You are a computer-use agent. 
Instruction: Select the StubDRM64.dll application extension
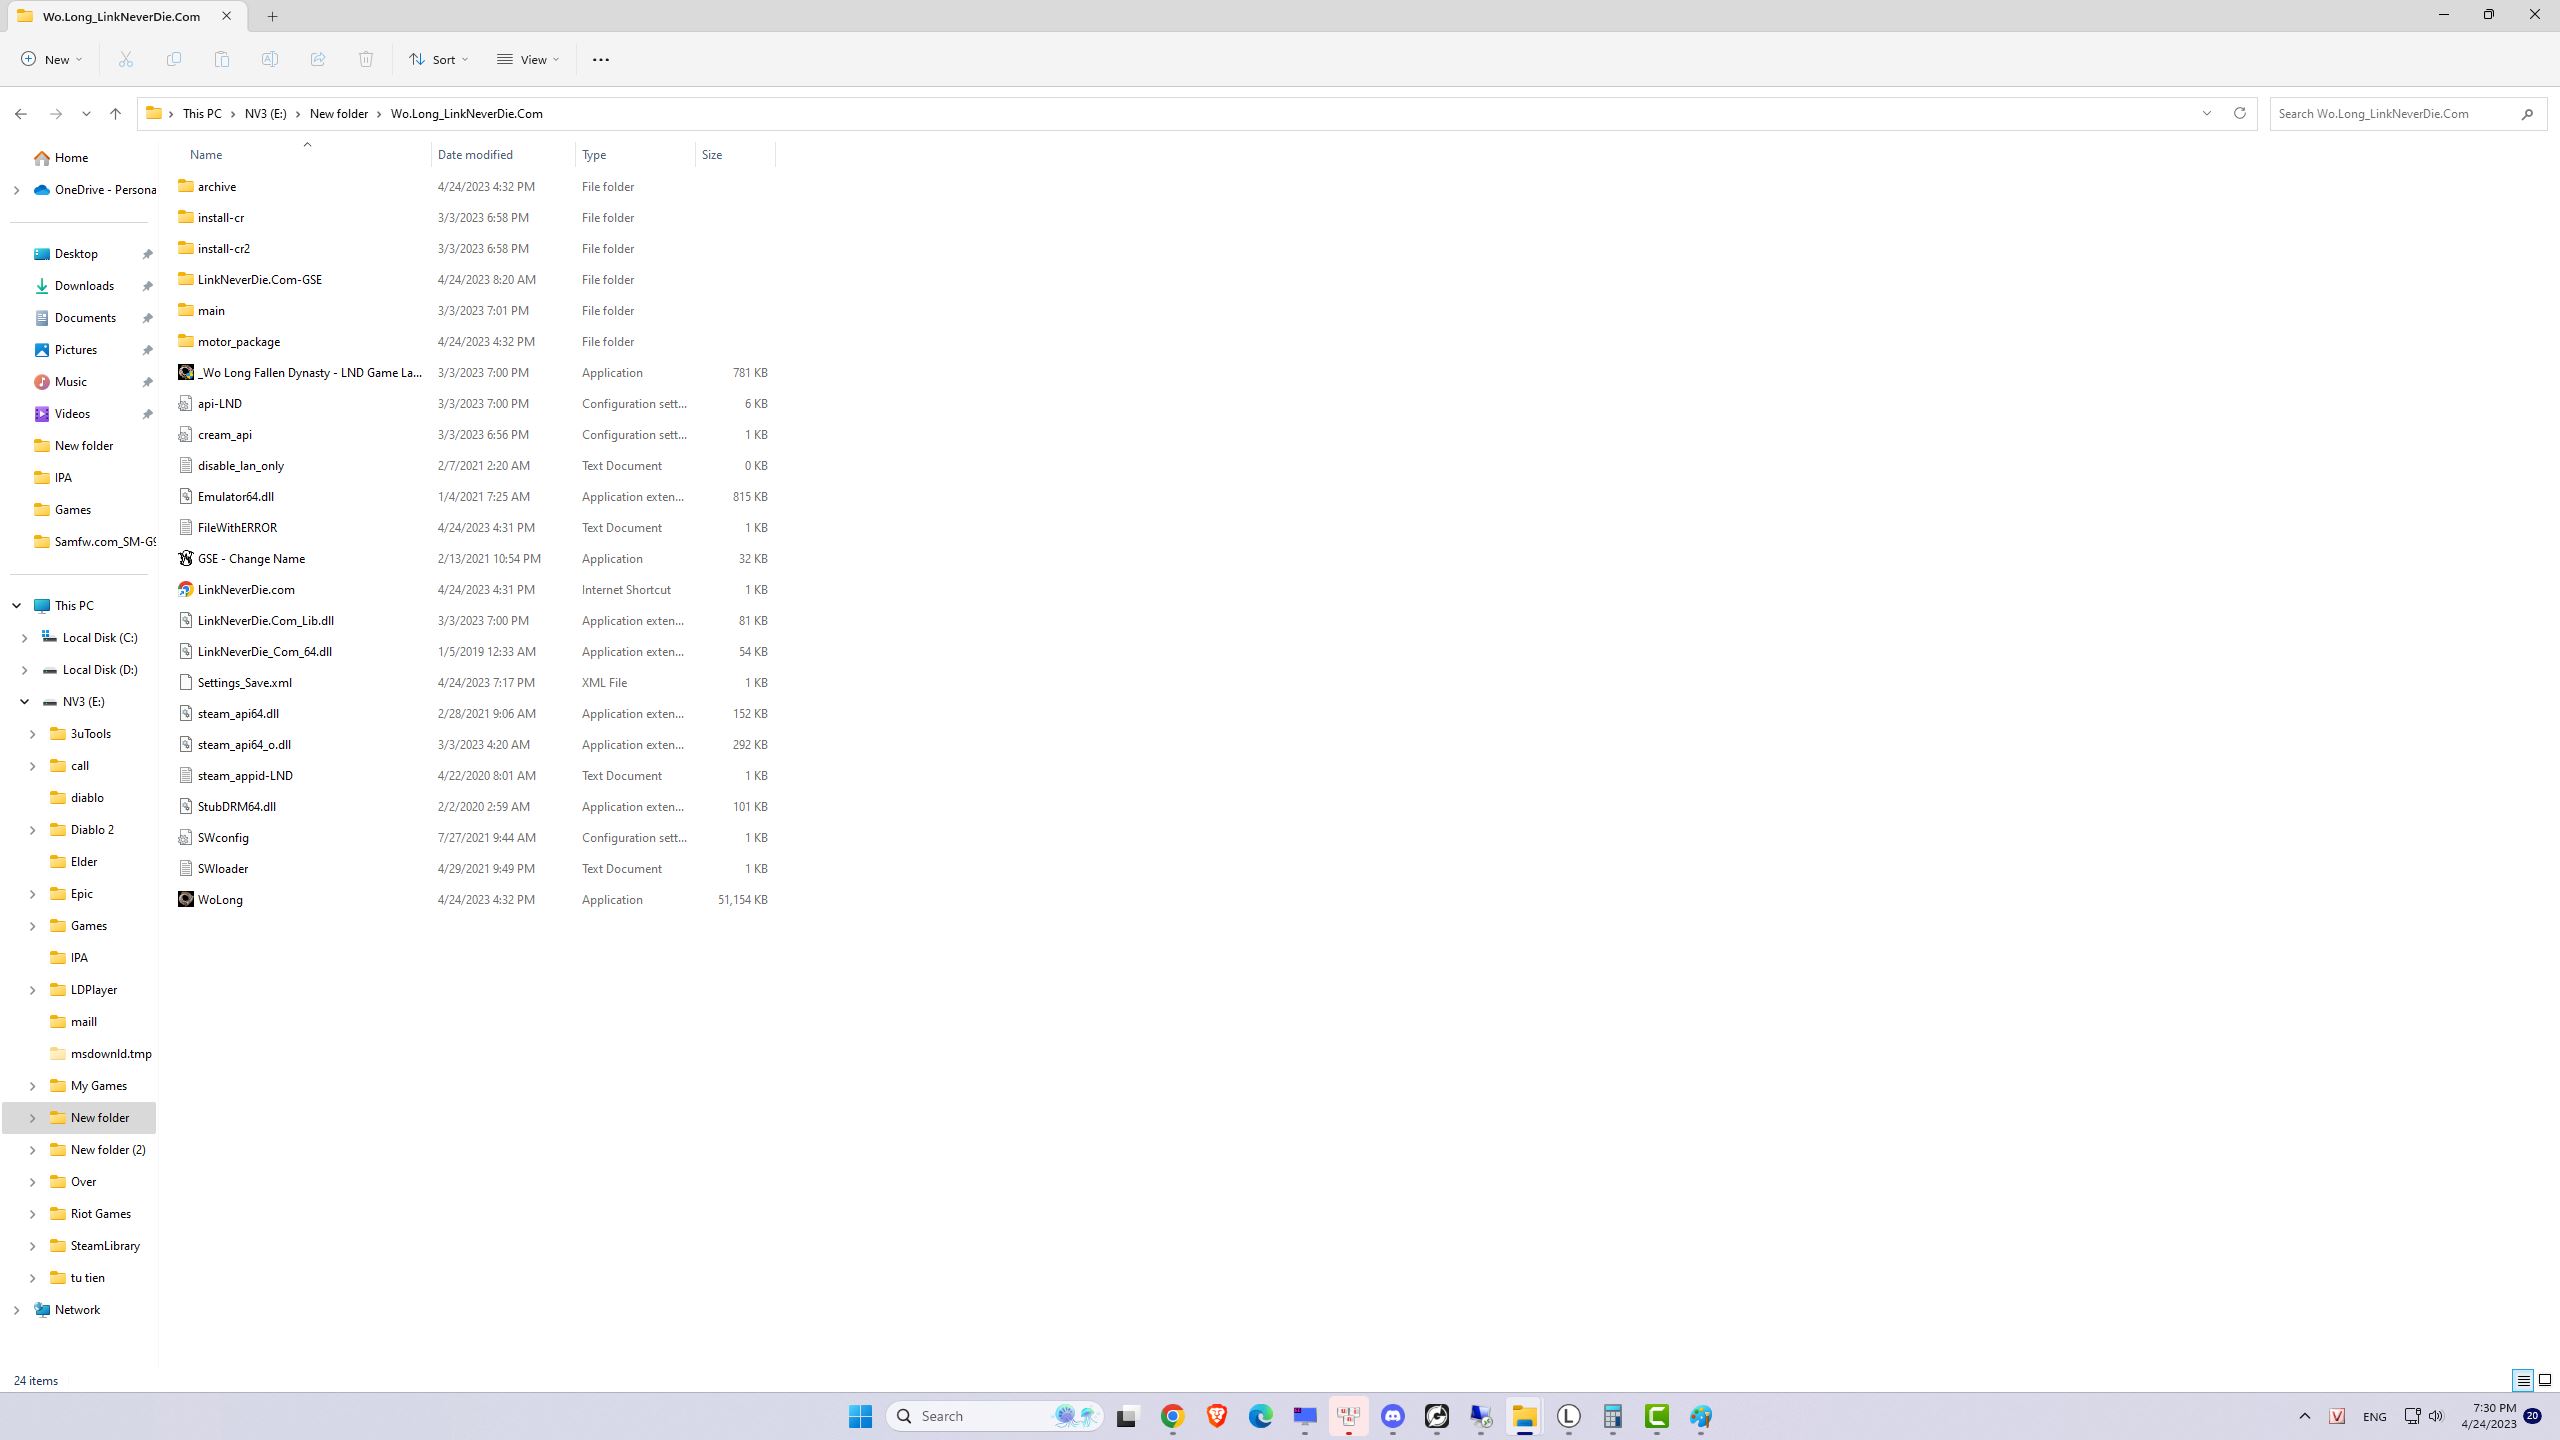(x=236, y=805)
